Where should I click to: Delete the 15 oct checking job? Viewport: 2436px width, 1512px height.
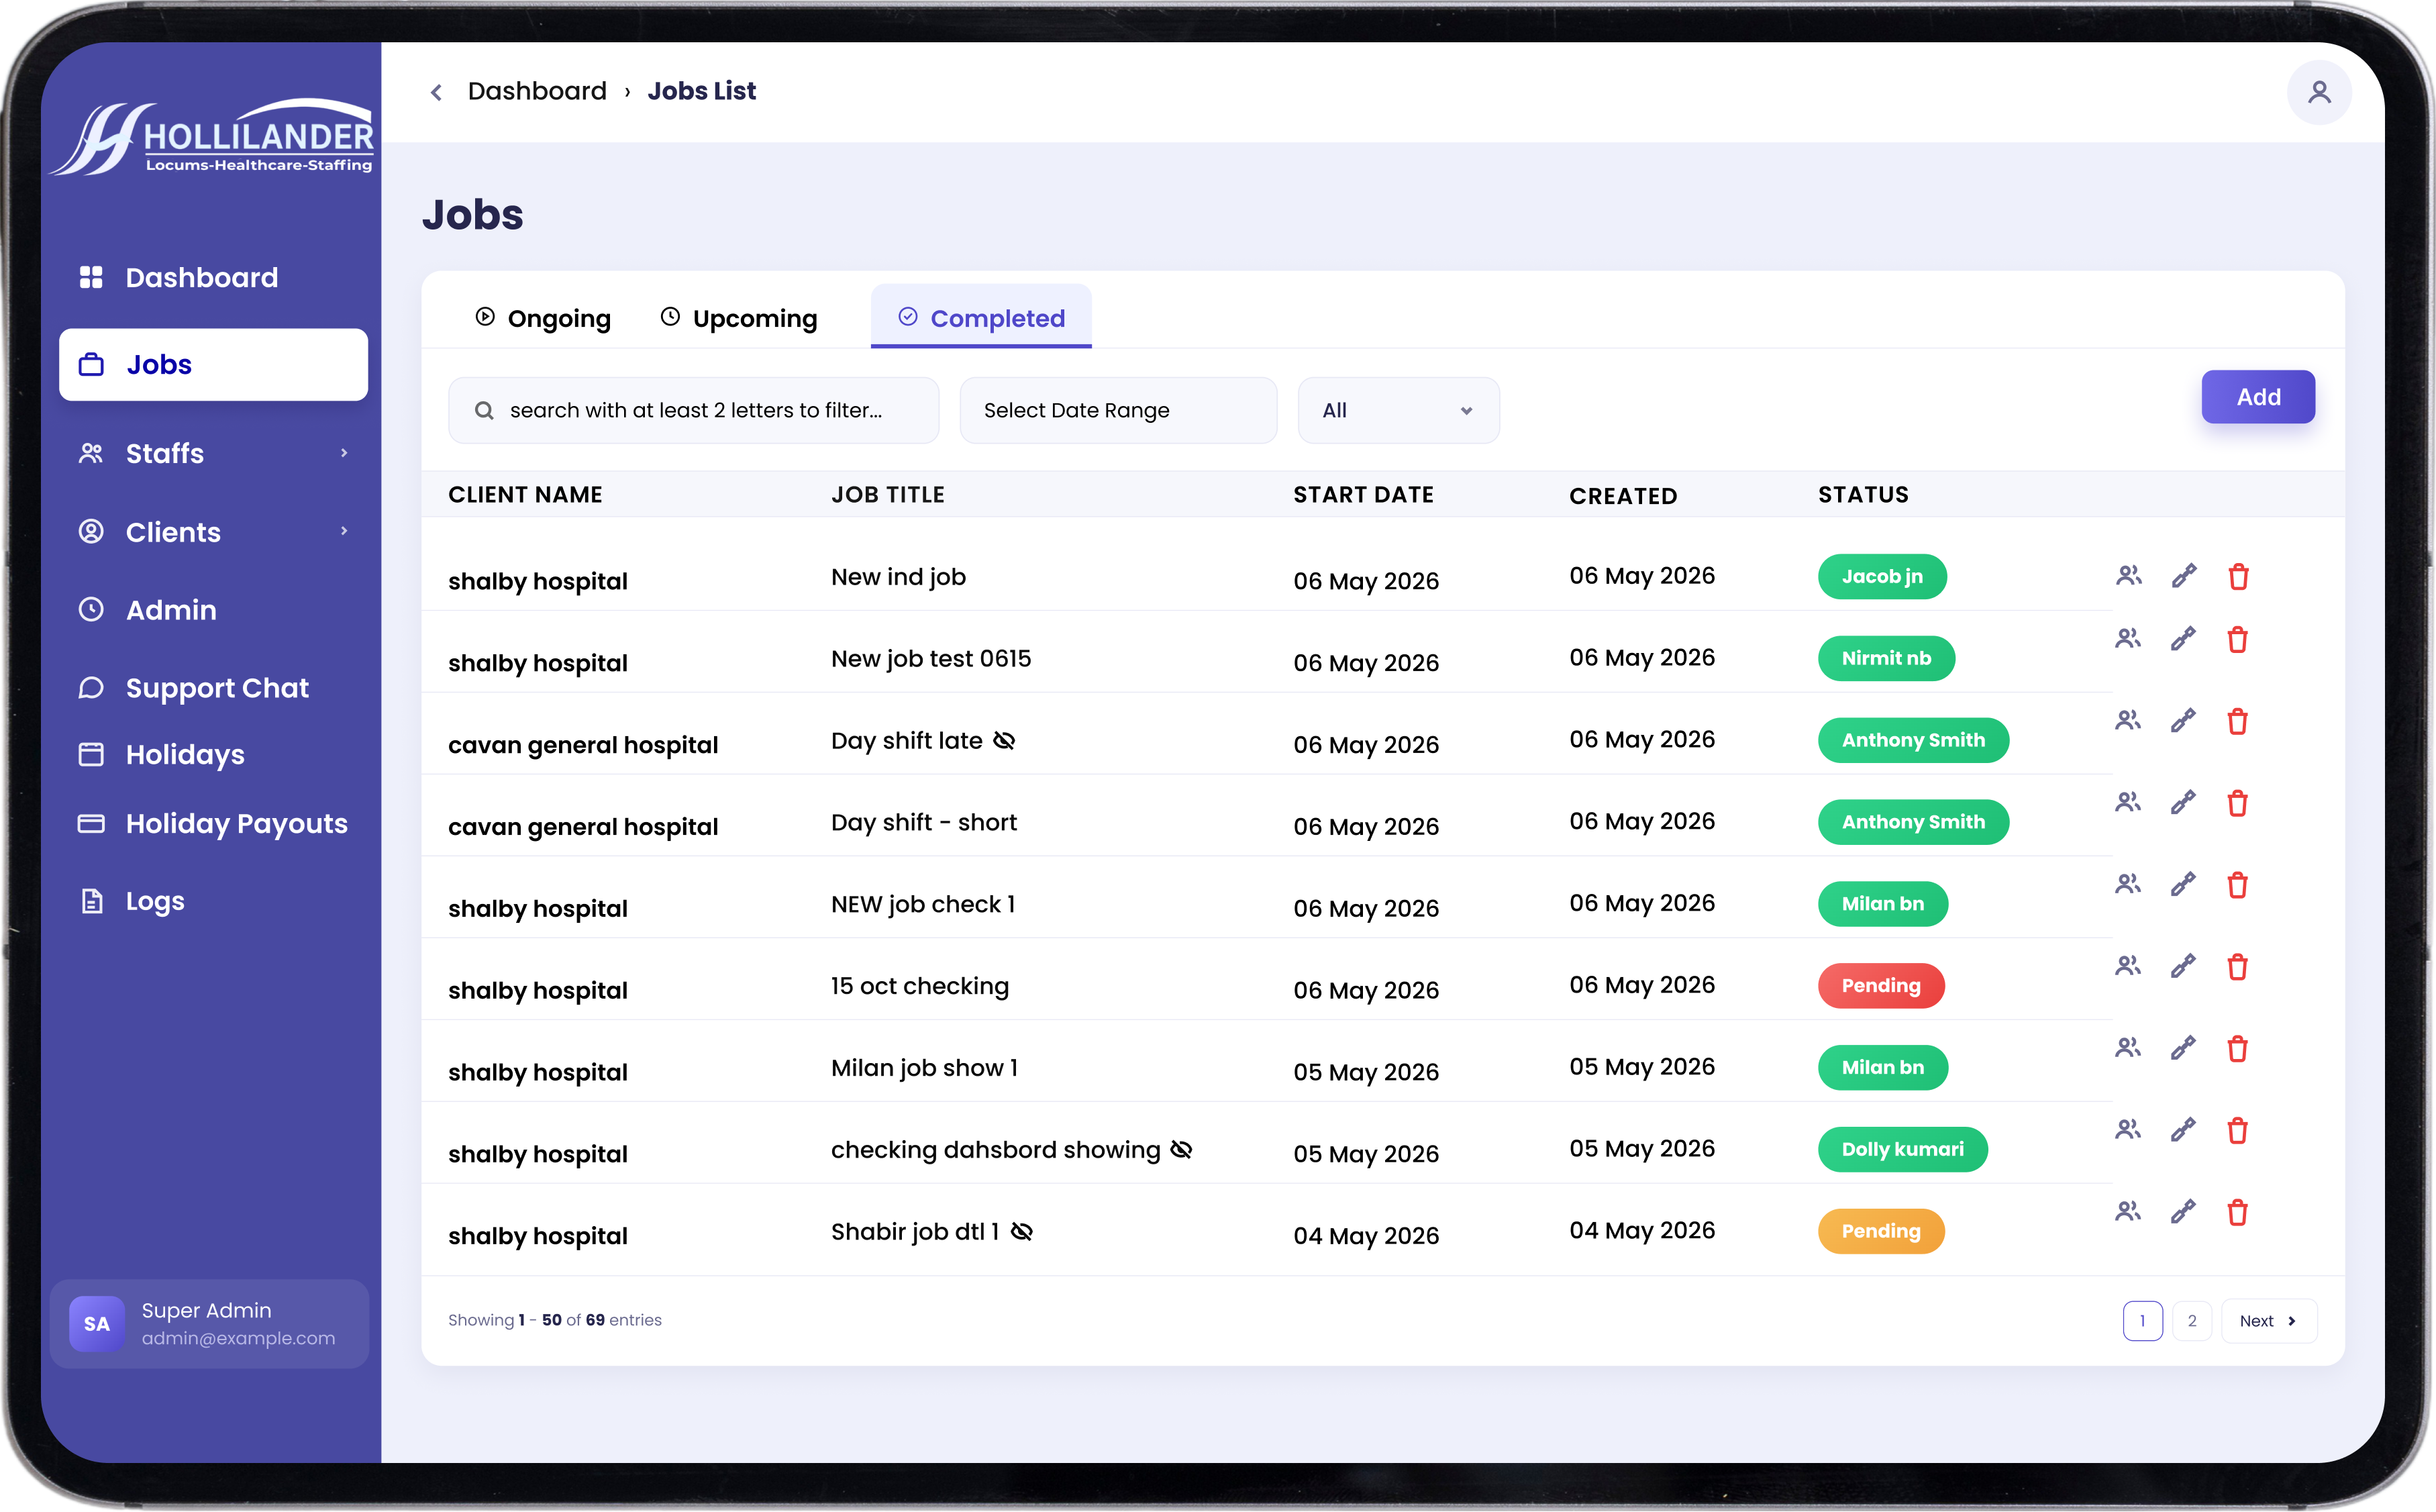pyautogui.click(x=2238, y=967)
